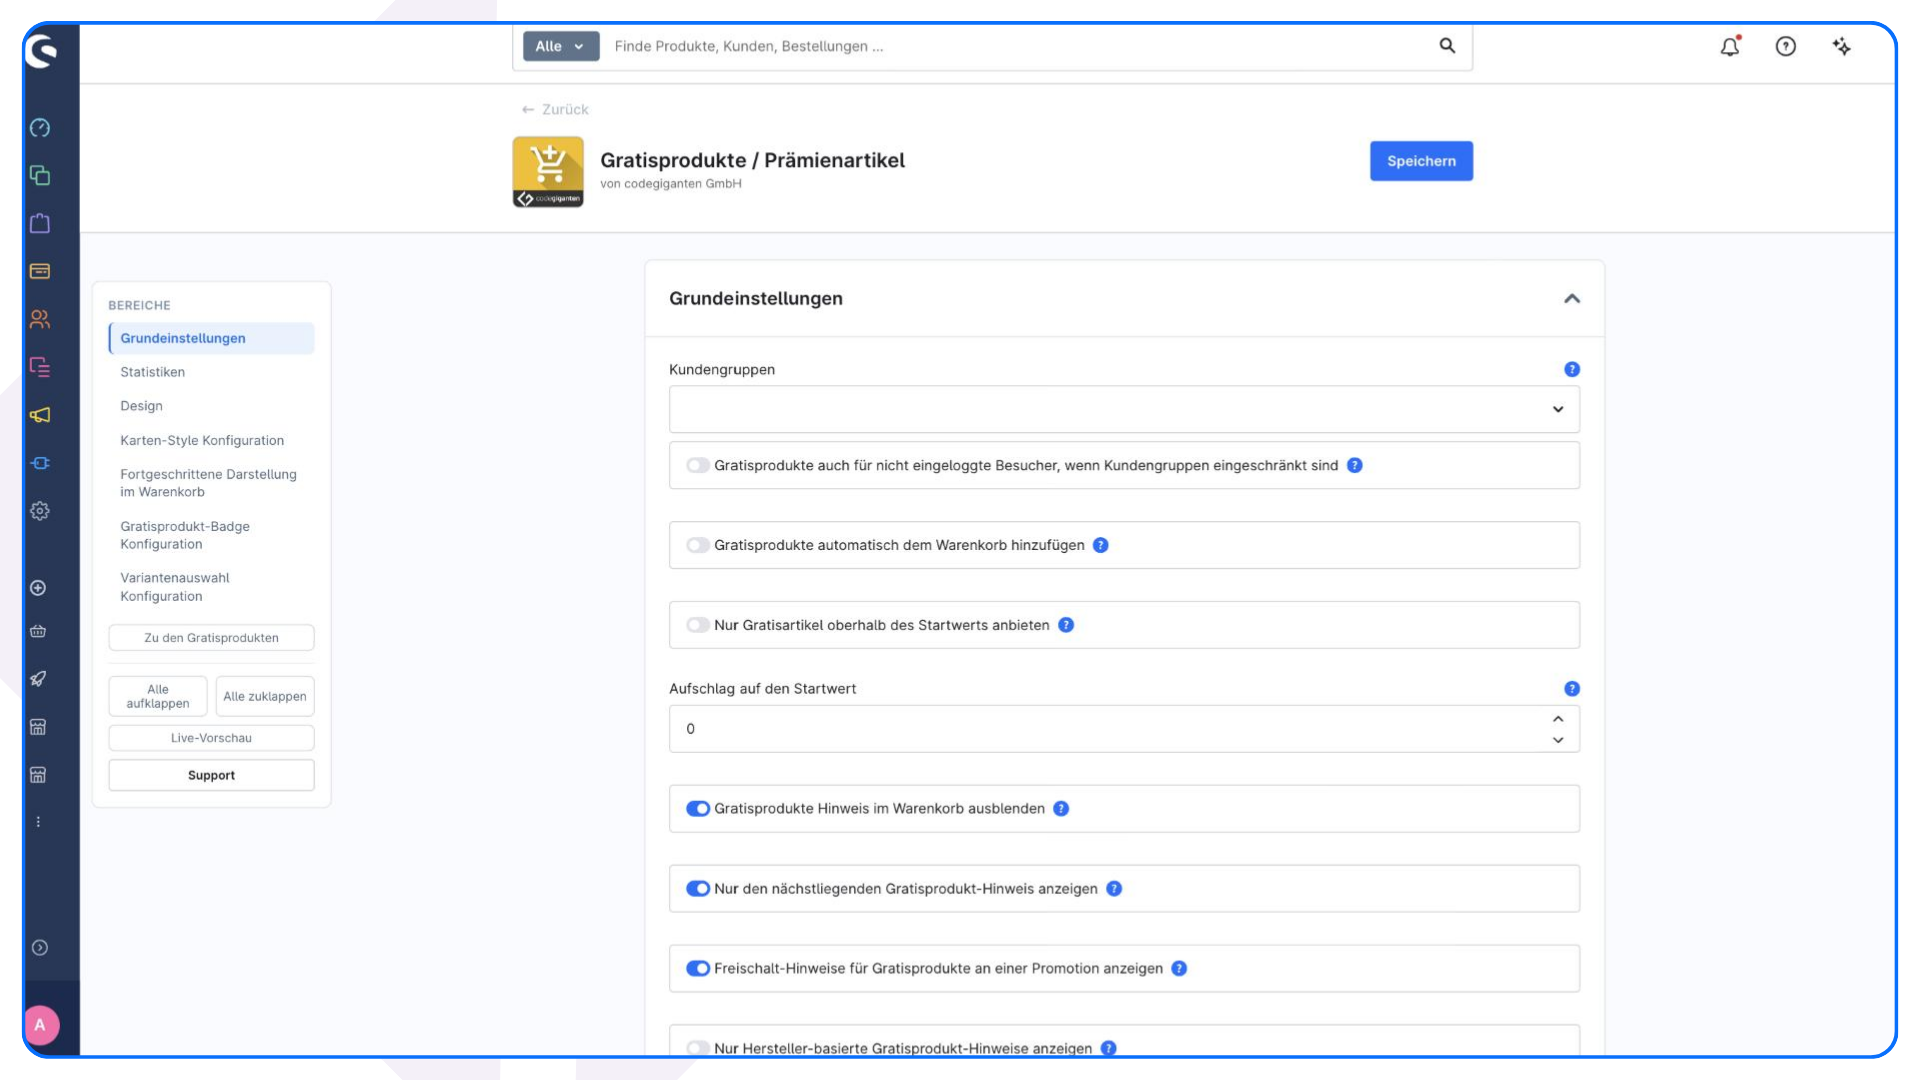
Task: Select Design in Bereiche
Action: 141,406
